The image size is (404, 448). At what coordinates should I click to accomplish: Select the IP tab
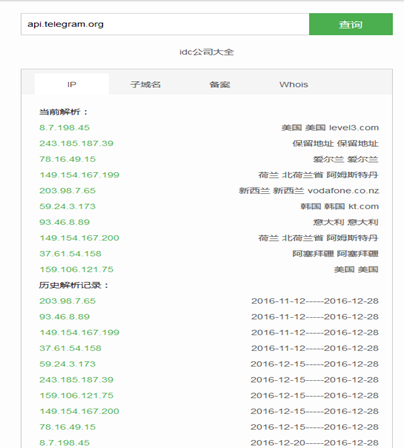(x=72, y=84)
